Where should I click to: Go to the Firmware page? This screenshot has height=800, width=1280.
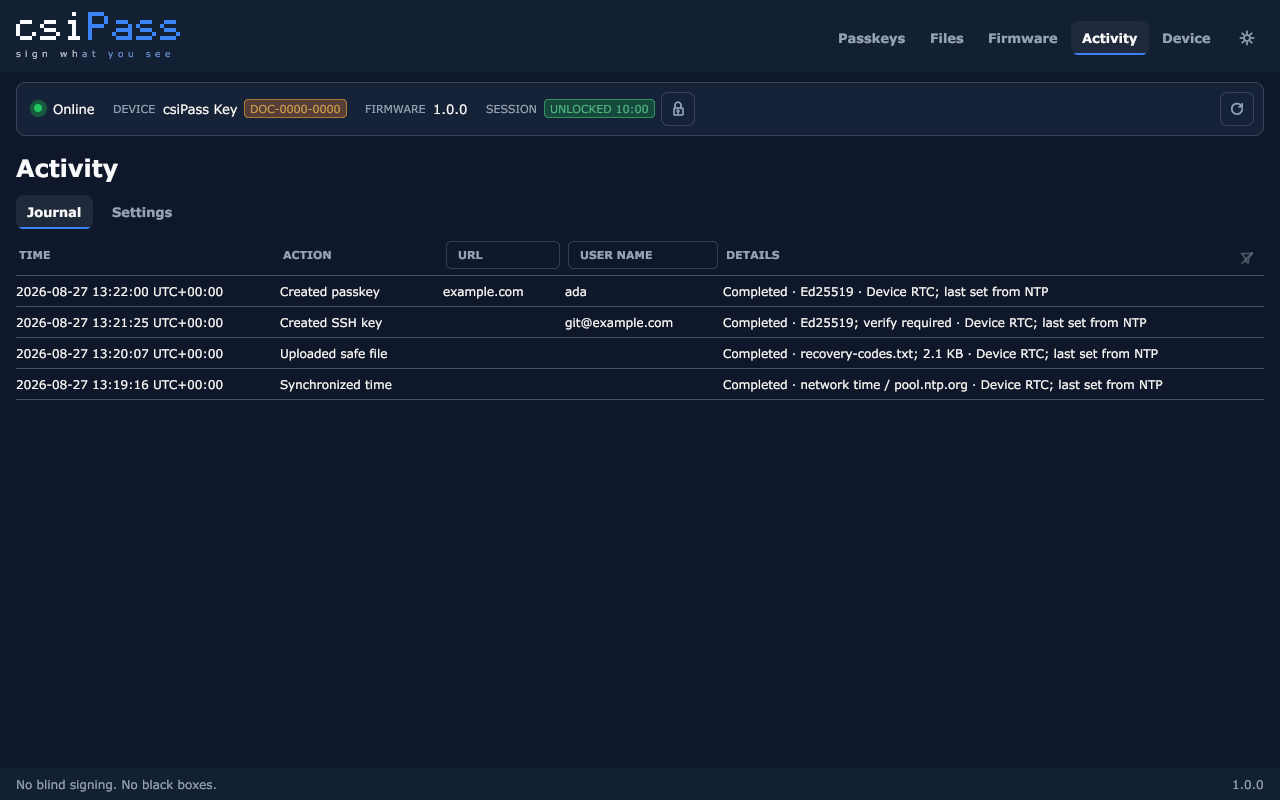pyautogui.click(x=1022, y=38)
